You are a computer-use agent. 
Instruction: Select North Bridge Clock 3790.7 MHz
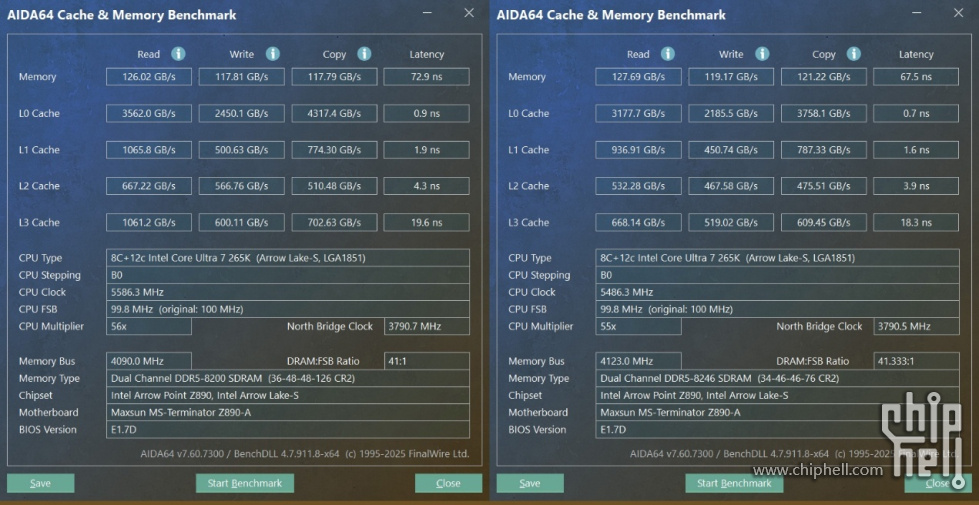click(x=426, y=326)
